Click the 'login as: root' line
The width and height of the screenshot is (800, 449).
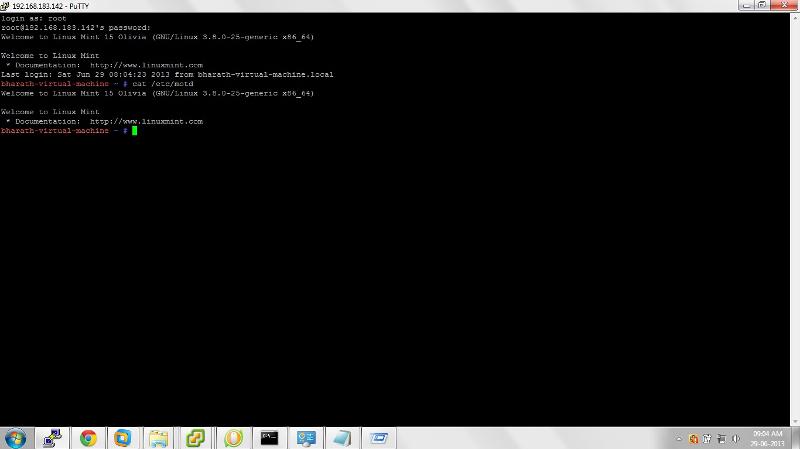pos(34,18)
